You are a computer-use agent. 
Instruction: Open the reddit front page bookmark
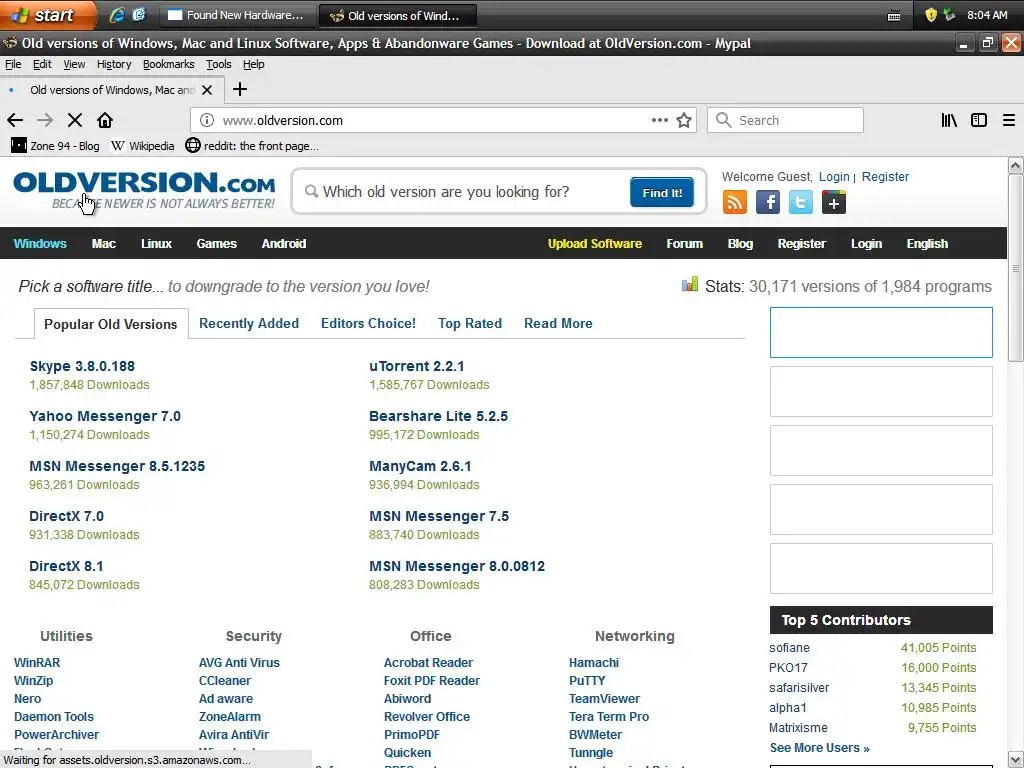click(x=252, y=146)
